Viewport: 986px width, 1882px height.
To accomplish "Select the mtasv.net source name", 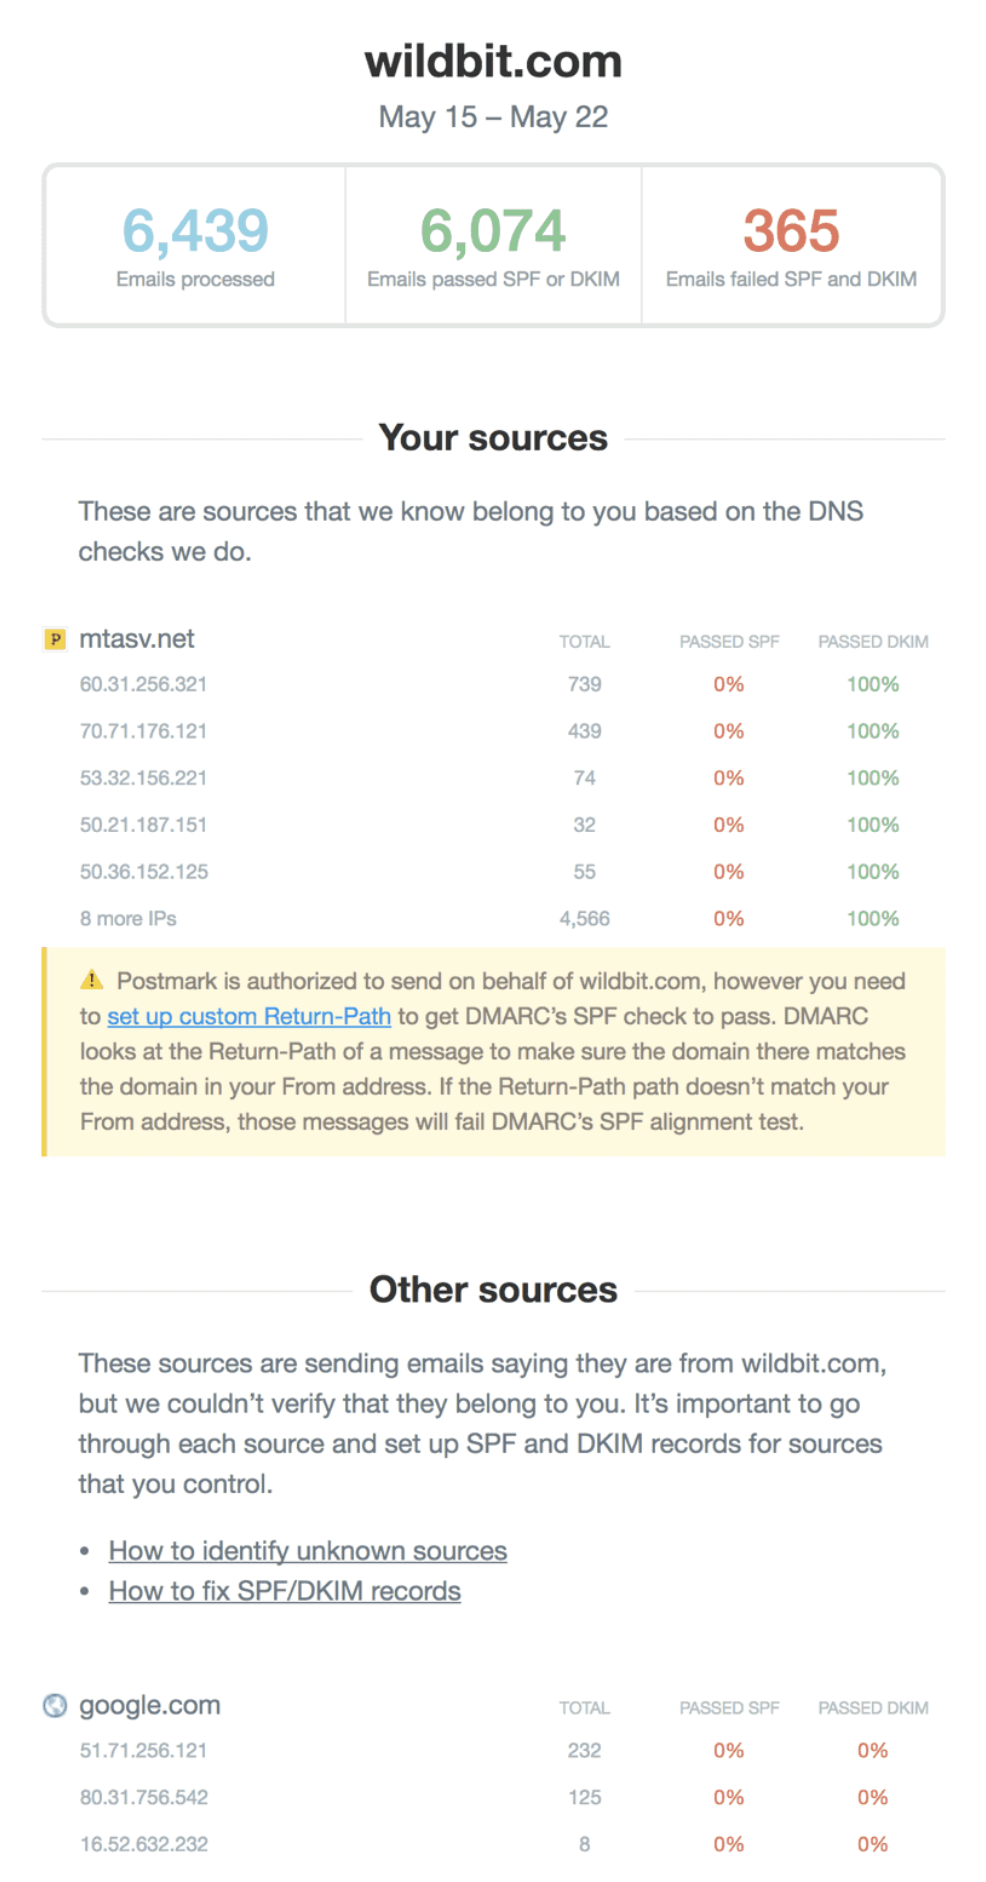I will pyautogui.click(x=137, y=639).
